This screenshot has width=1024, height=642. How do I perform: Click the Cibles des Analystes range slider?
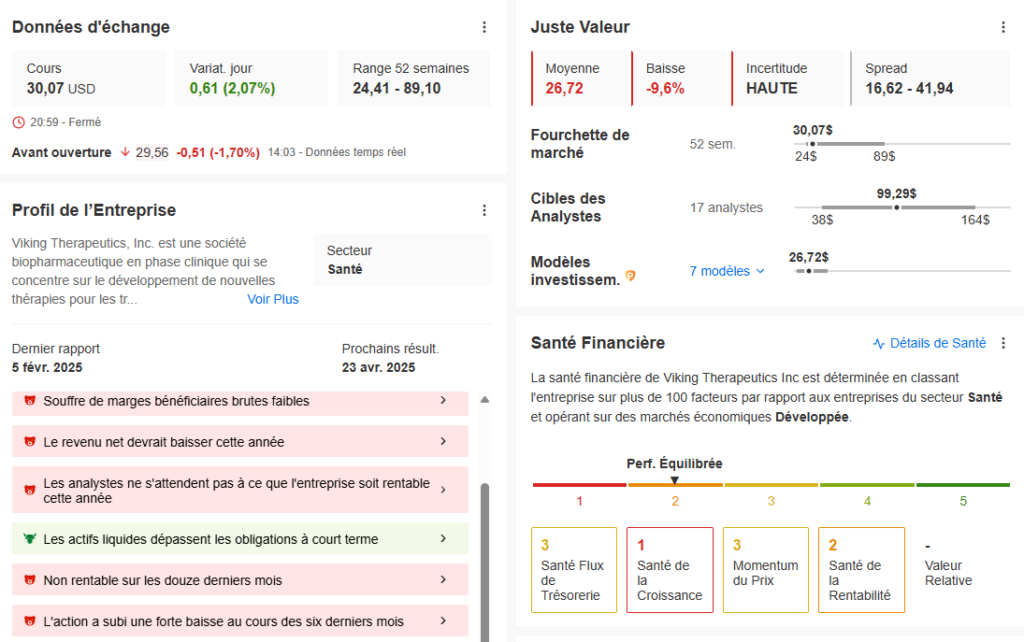(890, 208)
